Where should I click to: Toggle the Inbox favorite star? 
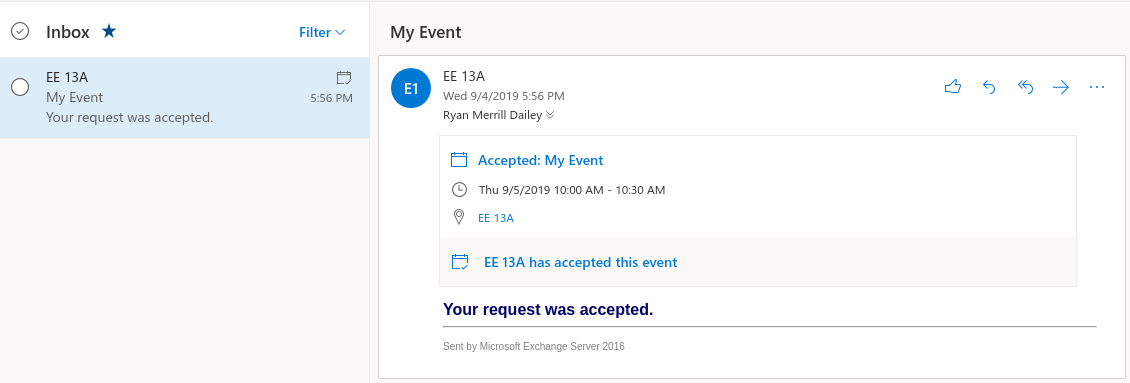click(x=109, y=31)
